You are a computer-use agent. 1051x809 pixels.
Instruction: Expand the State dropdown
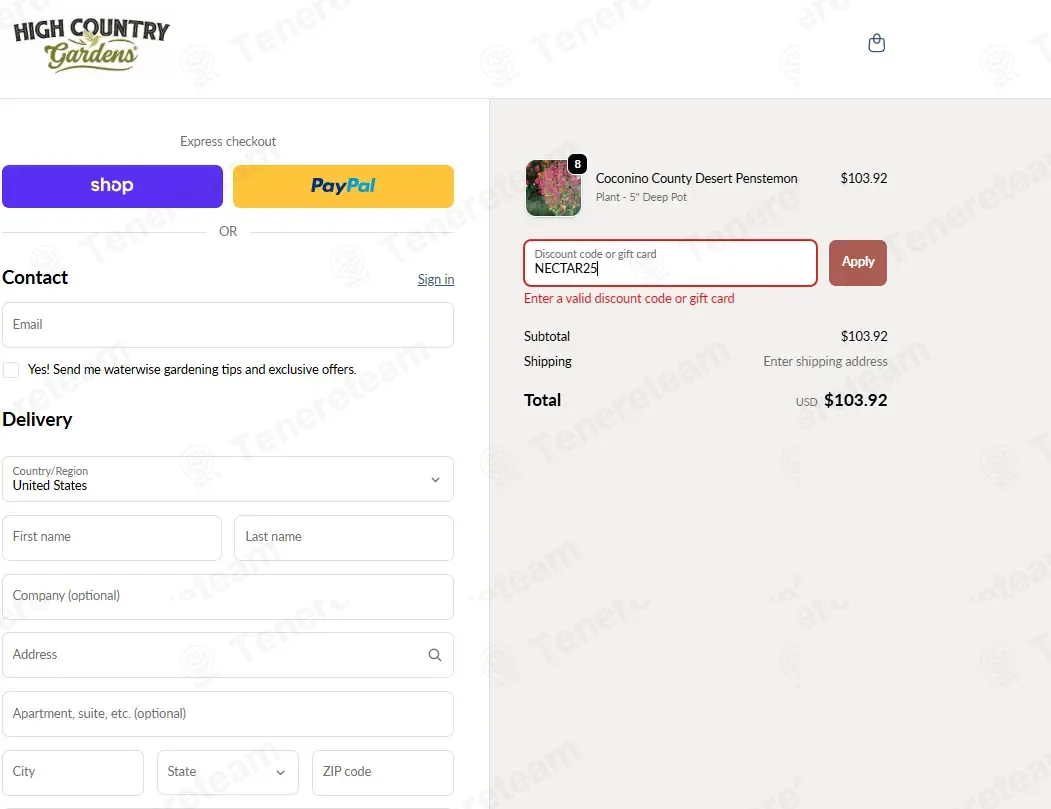[x=228, y=772]
